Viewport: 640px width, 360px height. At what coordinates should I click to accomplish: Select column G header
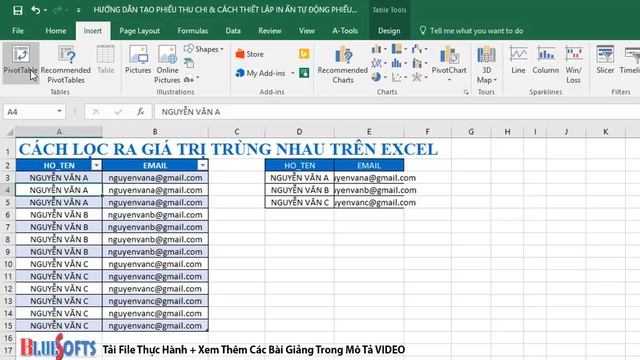pyautogui.click(x=471, y=132)
